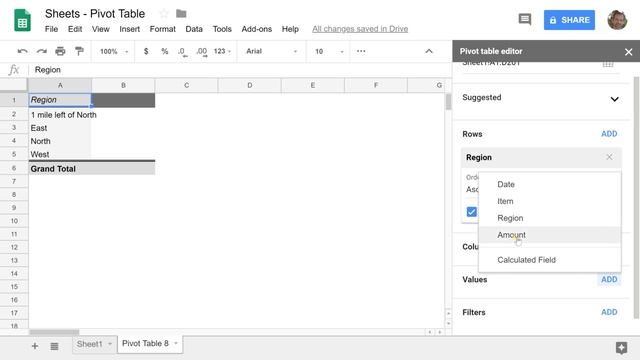Screen dimensions: 640x360
Task: Select the 'East' cell
Action: point(60,128)
